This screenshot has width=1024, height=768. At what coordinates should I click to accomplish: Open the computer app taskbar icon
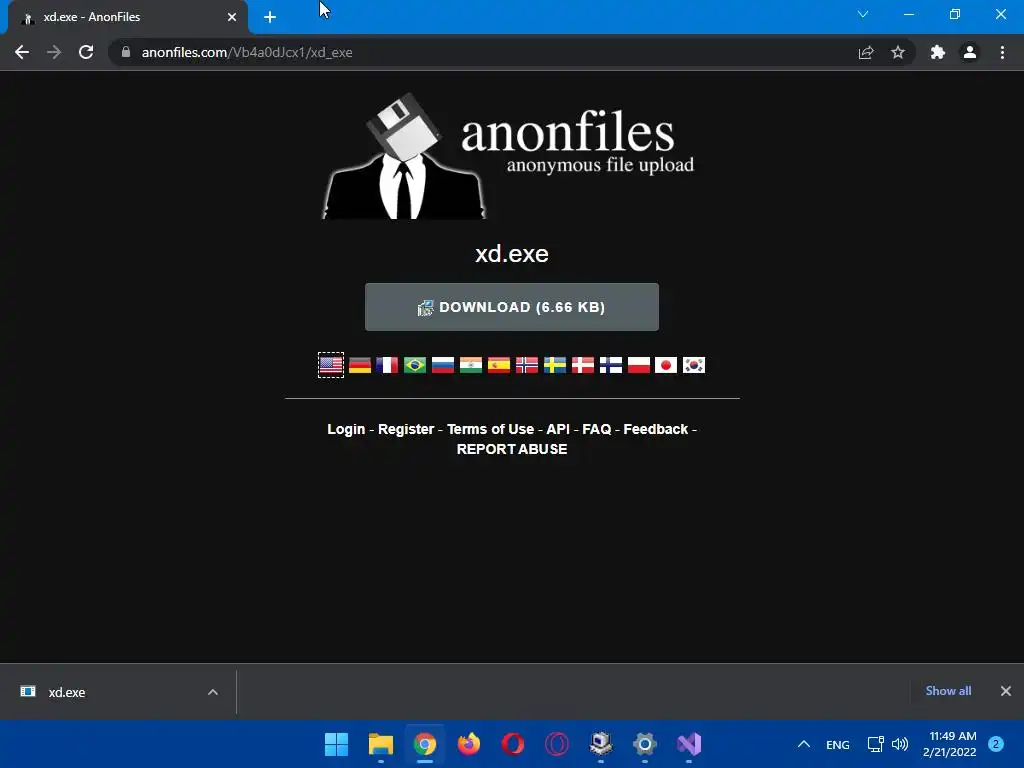point(601,744)
